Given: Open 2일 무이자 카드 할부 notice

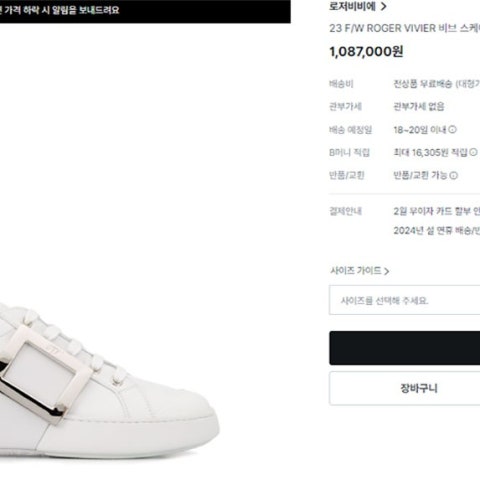Looking at the screenshot, I should pyautogui.click(x=437, y=211).
